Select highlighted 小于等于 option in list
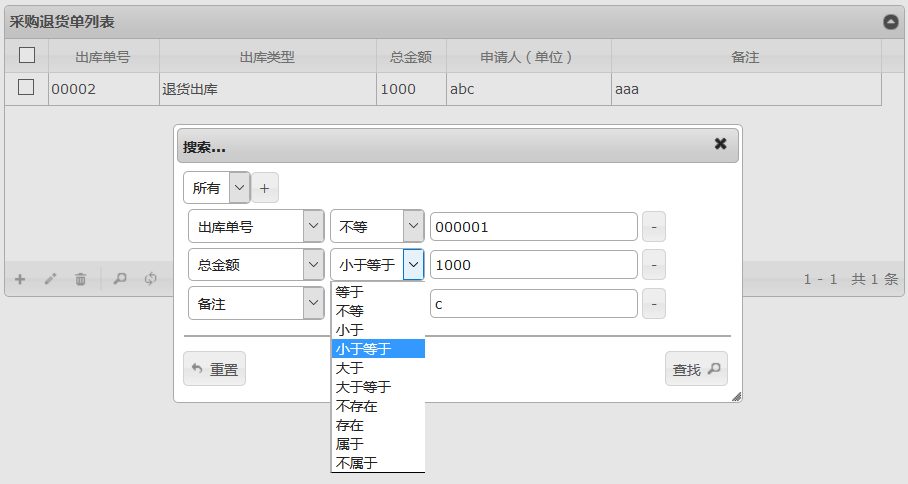This screenshot has width=908, height=484. tap(378, 349)
